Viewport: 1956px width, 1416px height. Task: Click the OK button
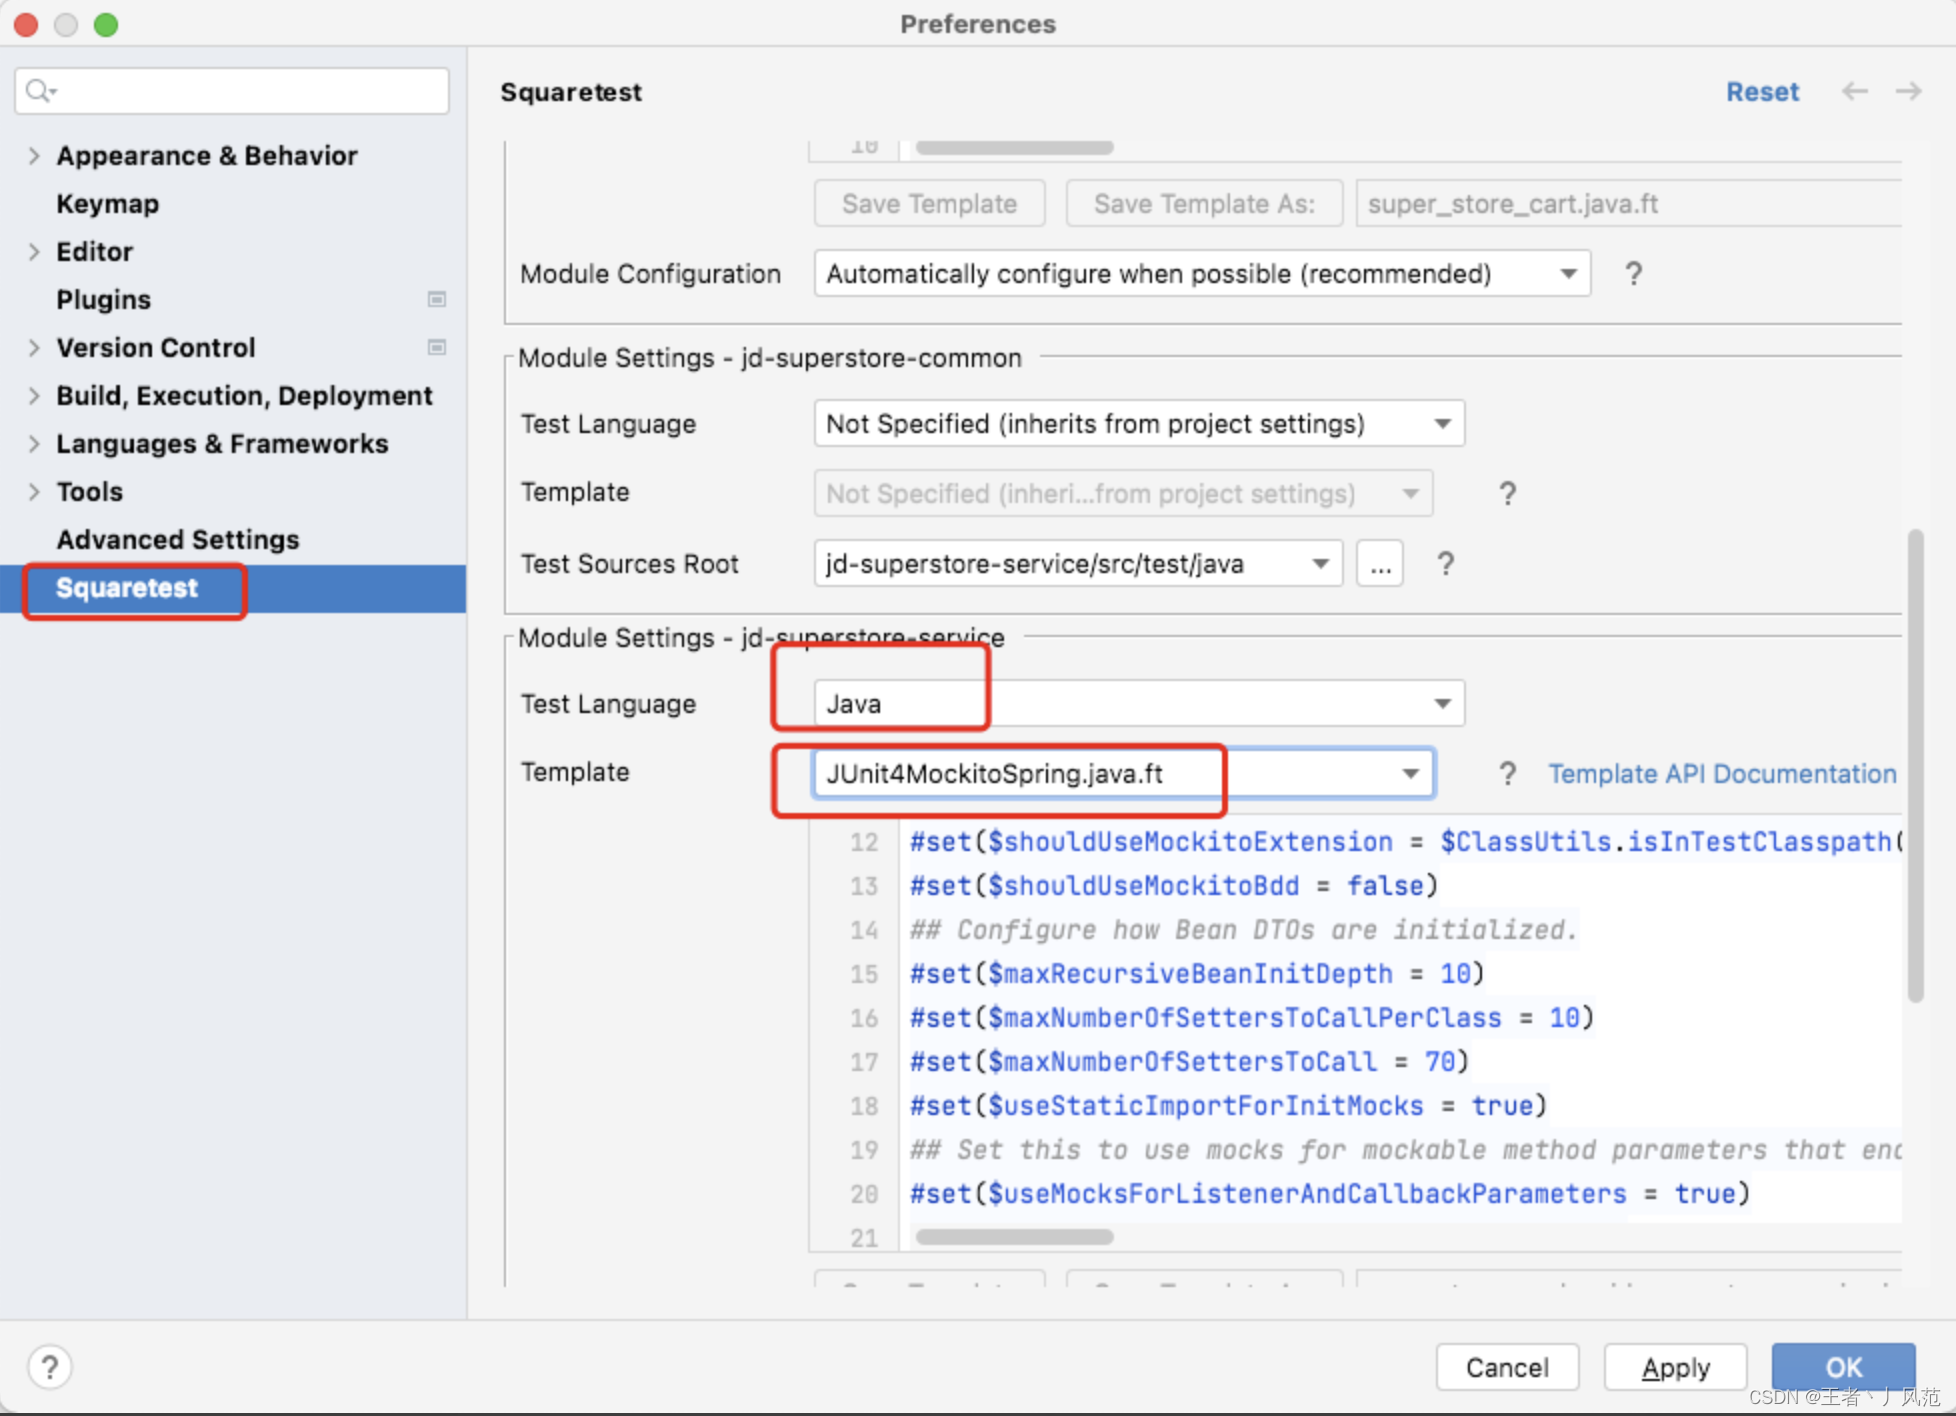coord(1844,1367)
